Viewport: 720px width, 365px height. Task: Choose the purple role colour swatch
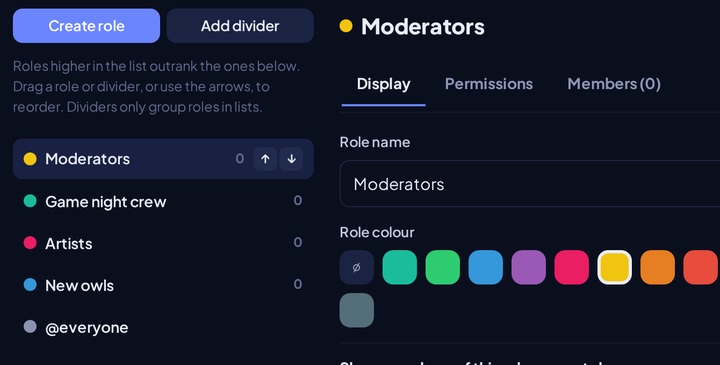(529, 267)
